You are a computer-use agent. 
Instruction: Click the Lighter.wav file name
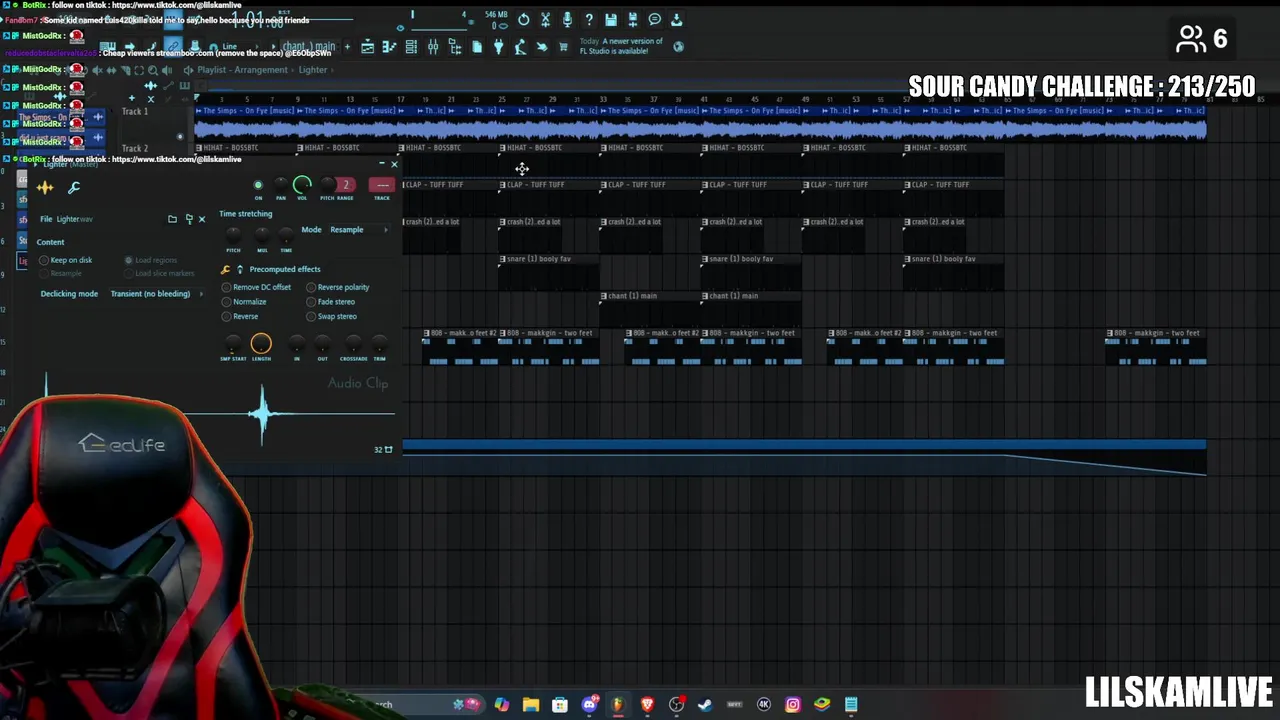75,219
